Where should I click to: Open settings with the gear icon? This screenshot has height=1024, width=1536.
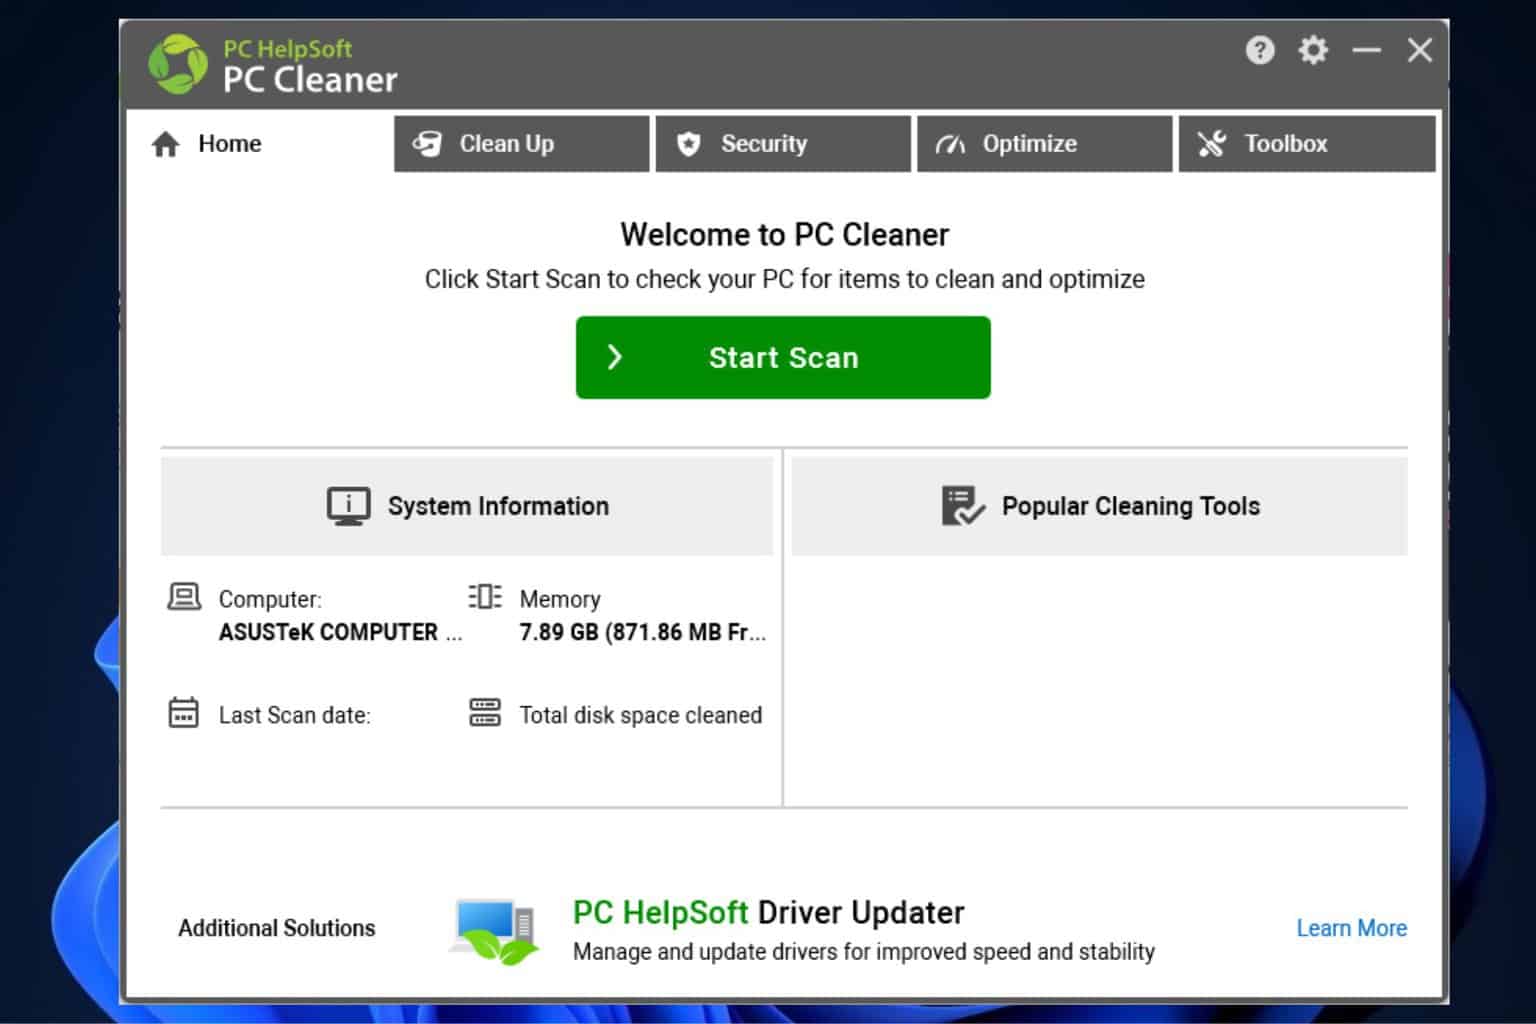(1313, 50)
